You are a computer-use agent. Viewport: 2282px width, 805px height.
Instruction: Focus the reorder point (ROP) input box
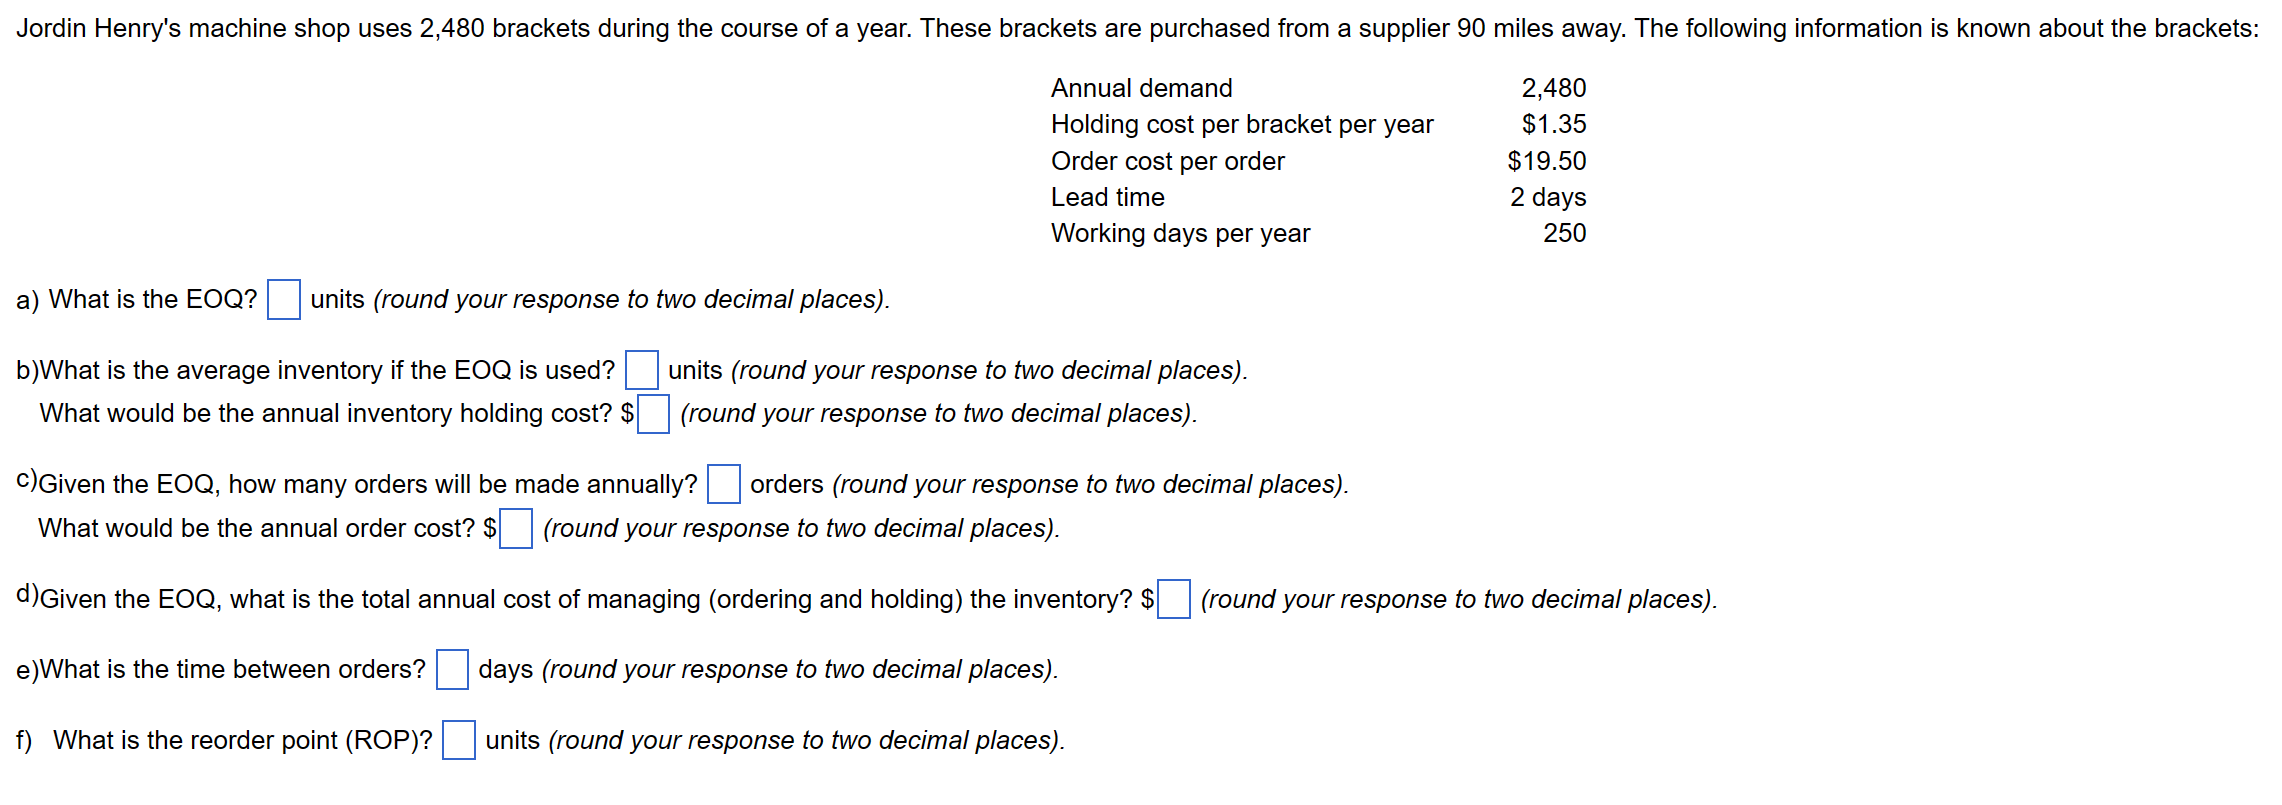click(459, 740)
